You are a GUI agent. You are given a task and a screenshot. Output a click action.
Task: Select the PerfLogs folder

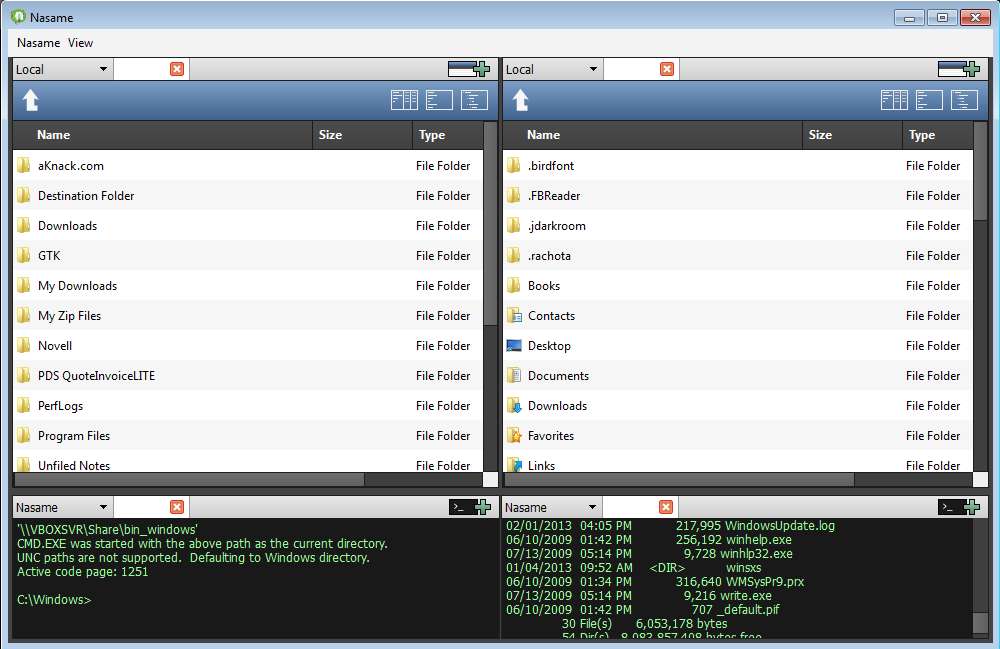[x=248, y=405]
